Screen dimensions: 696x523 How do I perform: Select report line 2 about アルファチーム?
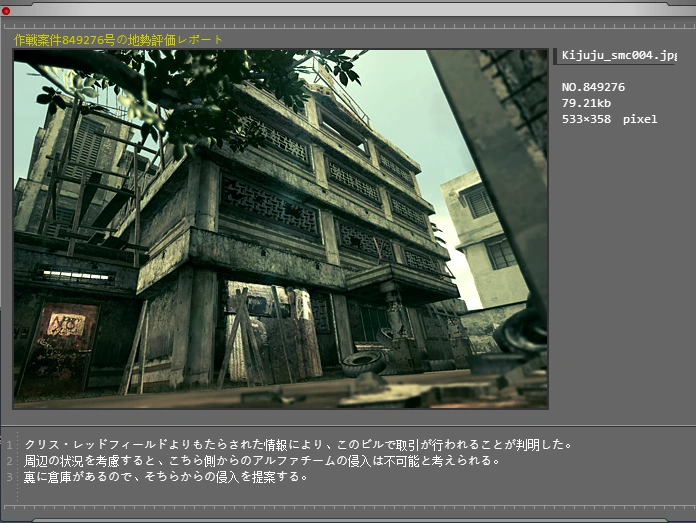click(x=262, y=460)
